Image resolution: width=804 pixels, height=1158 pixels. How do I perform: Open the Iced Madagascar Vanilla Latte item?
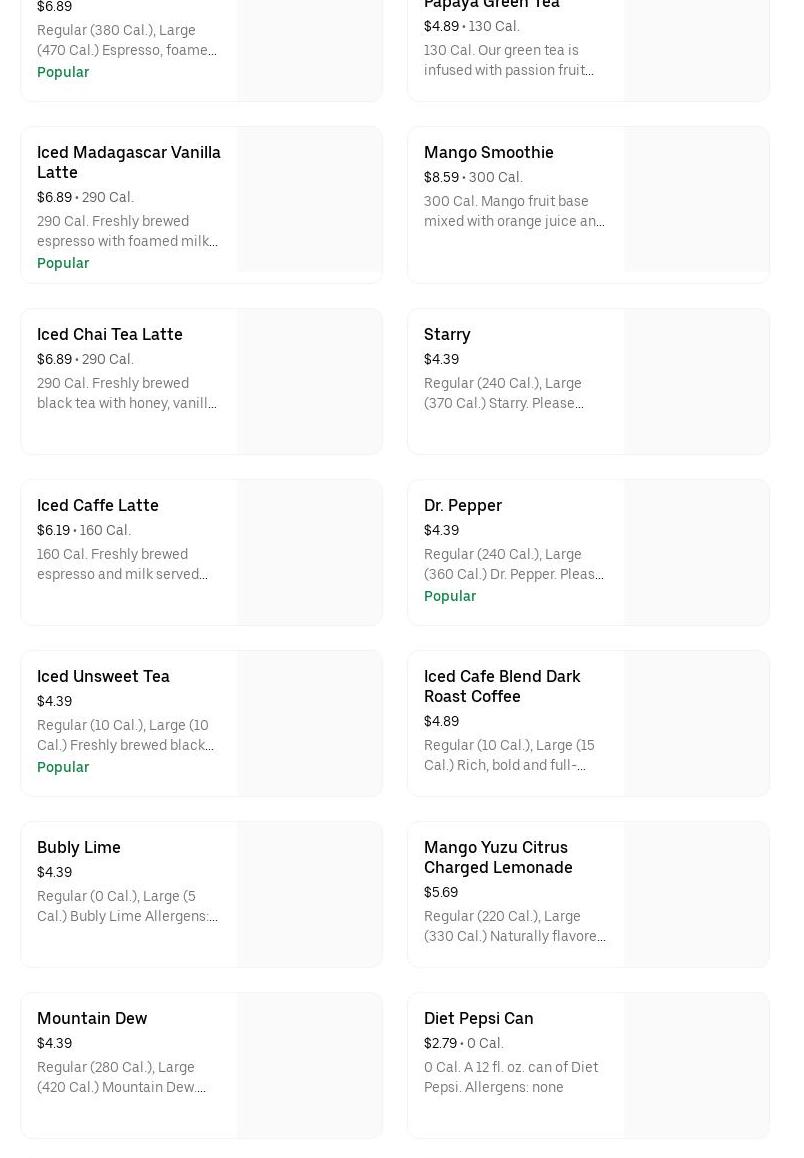[x=129, y=162]
